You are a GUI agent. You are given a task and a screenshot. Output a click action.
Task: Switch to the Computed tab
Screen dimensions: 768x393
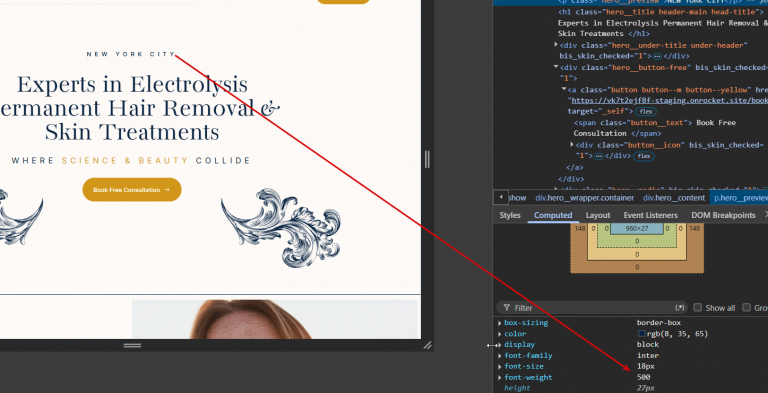click(x=553, y=215)
